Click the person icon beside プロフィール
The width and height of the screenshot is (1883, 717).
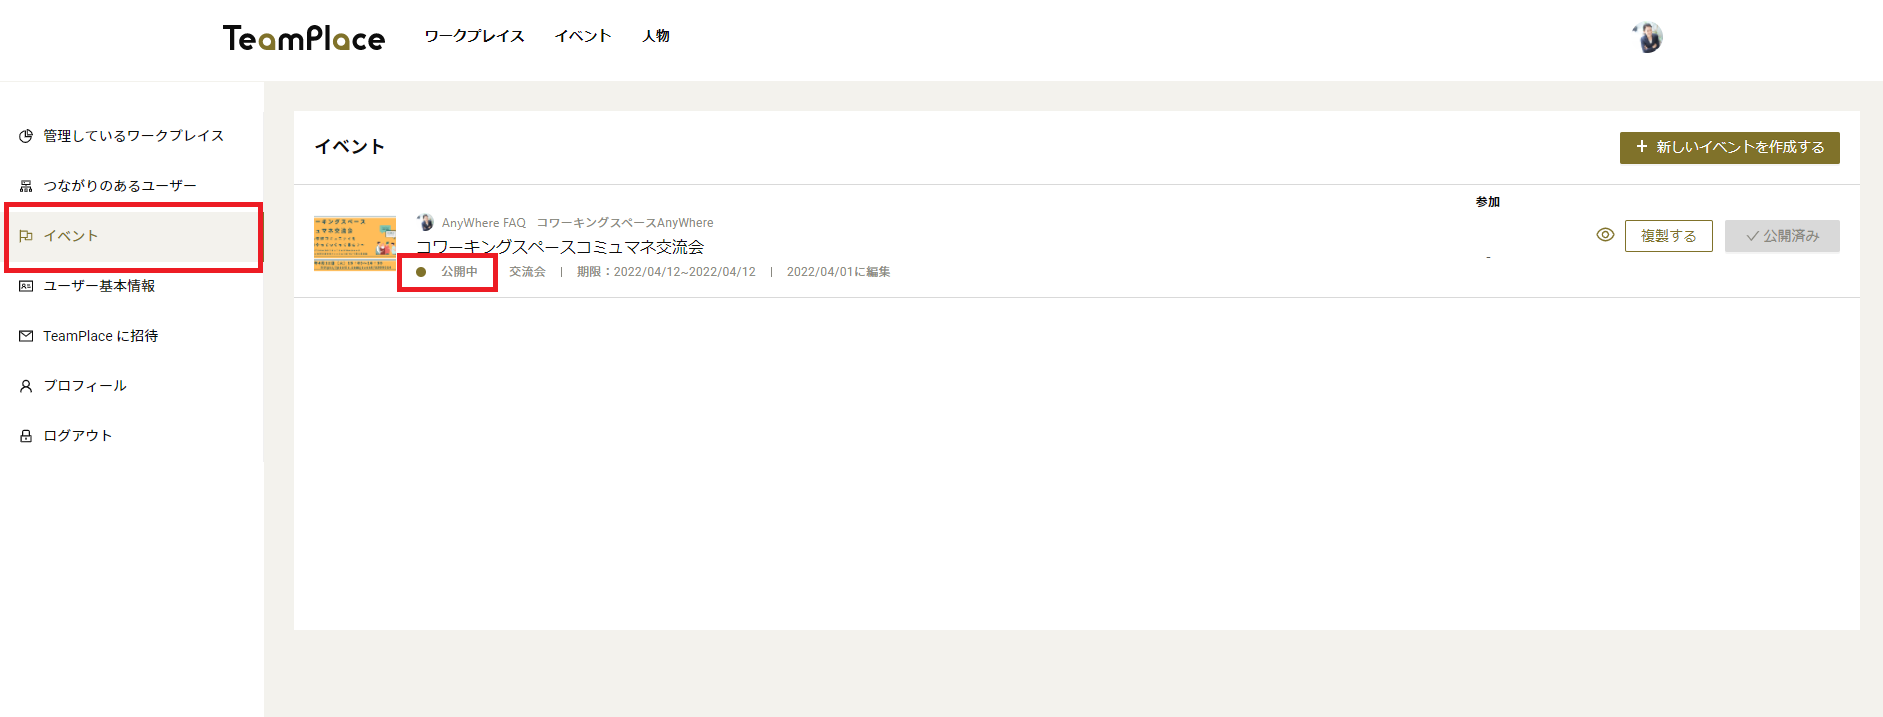26,386
